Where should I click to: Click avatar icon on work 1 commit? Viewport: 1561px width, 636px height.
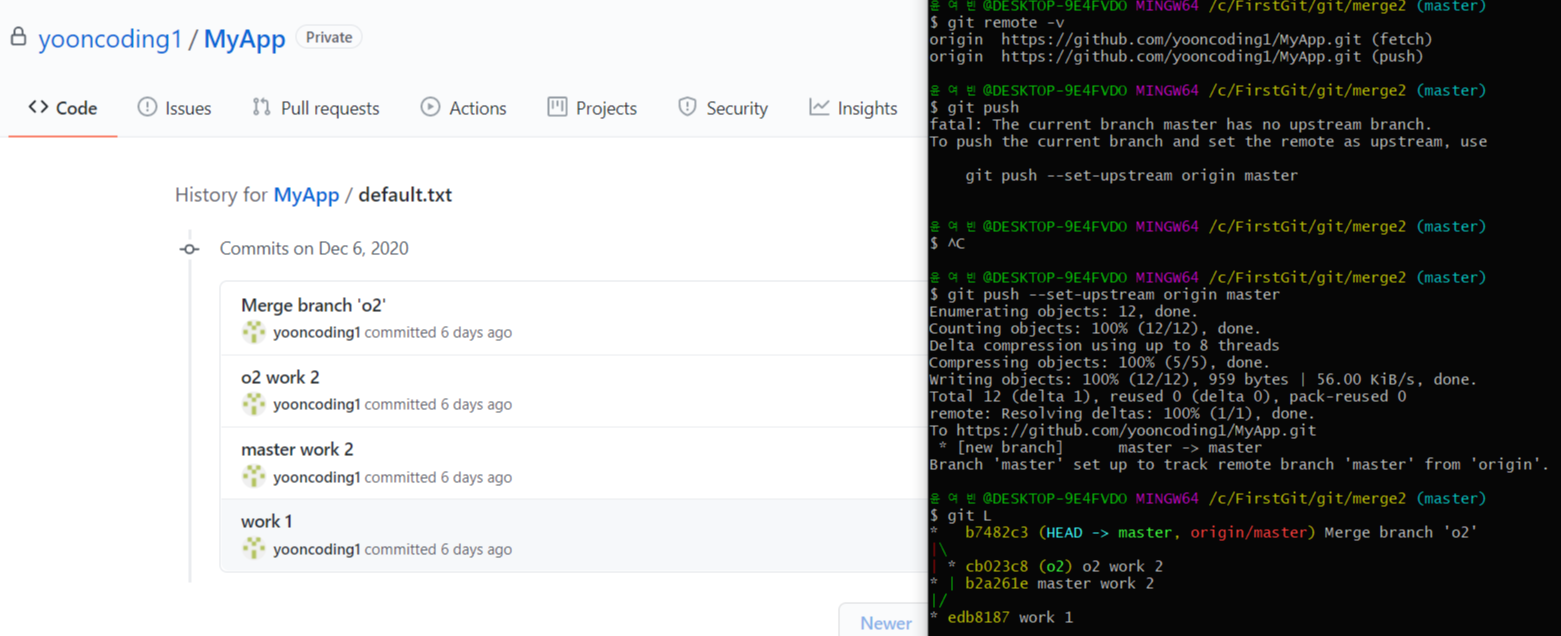point(254,548)
